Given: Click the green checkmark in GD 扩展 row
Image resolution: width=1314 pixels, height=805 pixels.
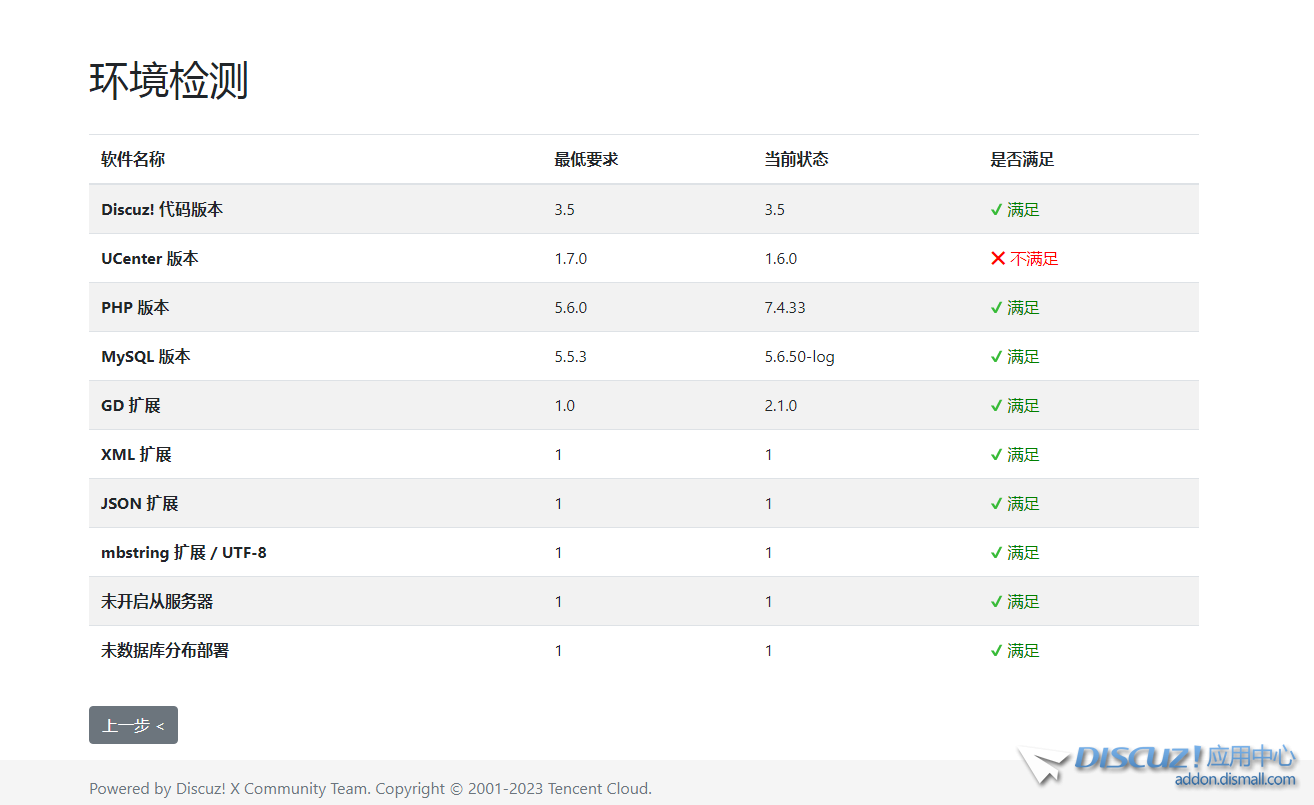Looking at the screenshot, I should click(996, 406).
